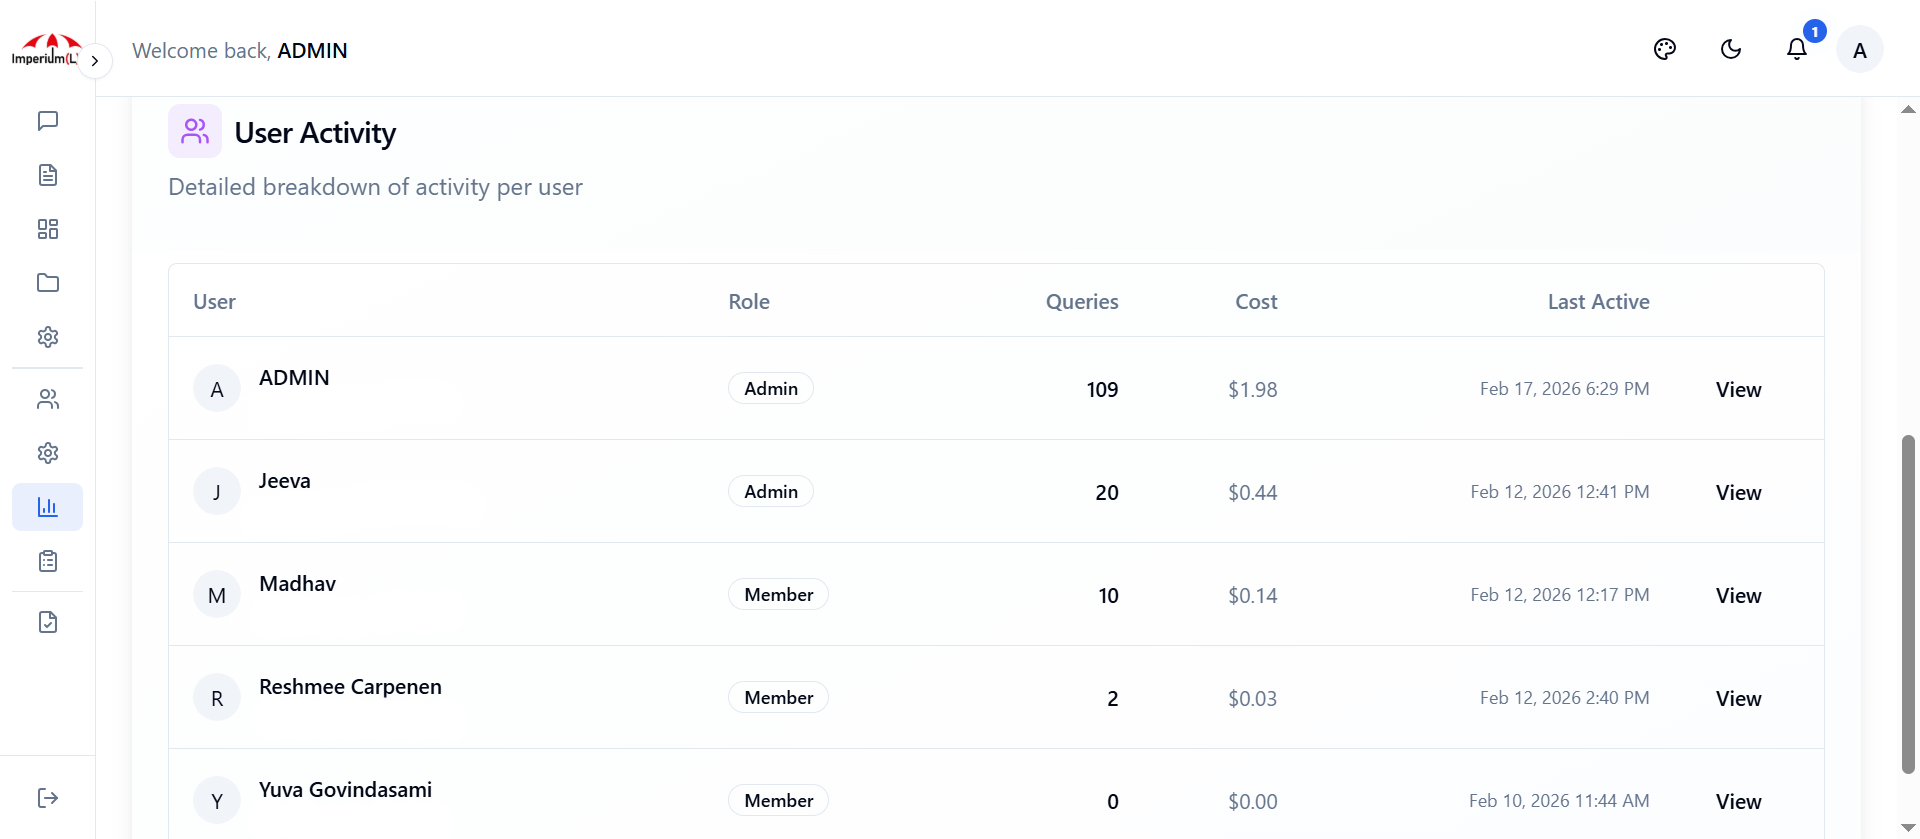Open the projects folder section
This screenshot has height=839, width=1920.
pos(47,283)
